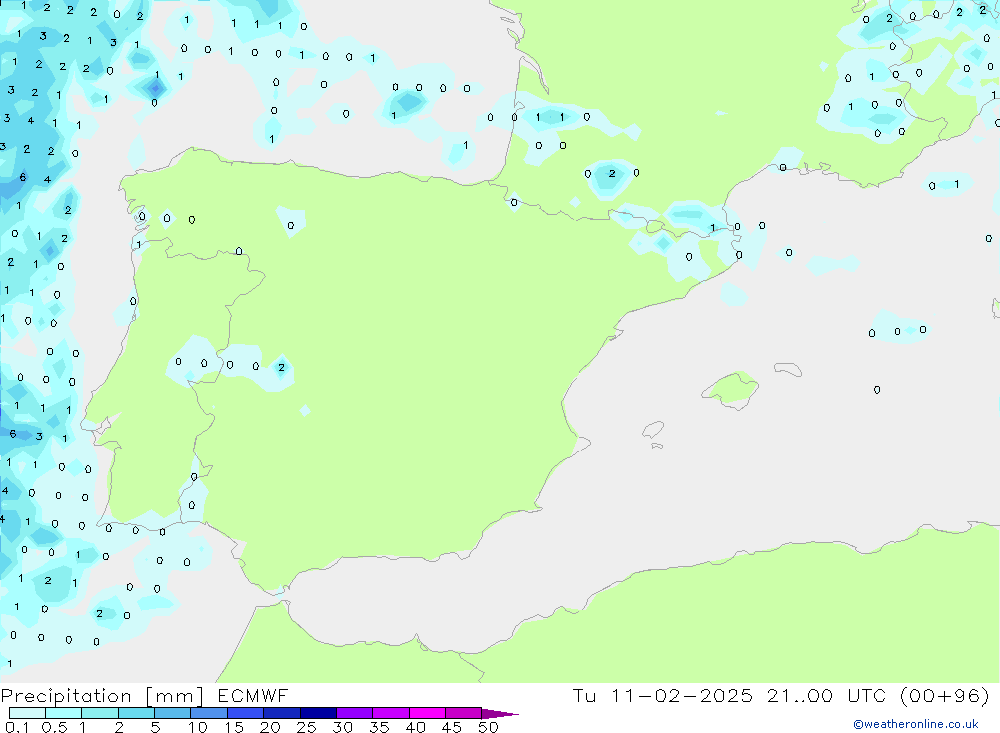Click the '35' legend scale label
Screen dimensions: 1000x733
pos(379,727)
